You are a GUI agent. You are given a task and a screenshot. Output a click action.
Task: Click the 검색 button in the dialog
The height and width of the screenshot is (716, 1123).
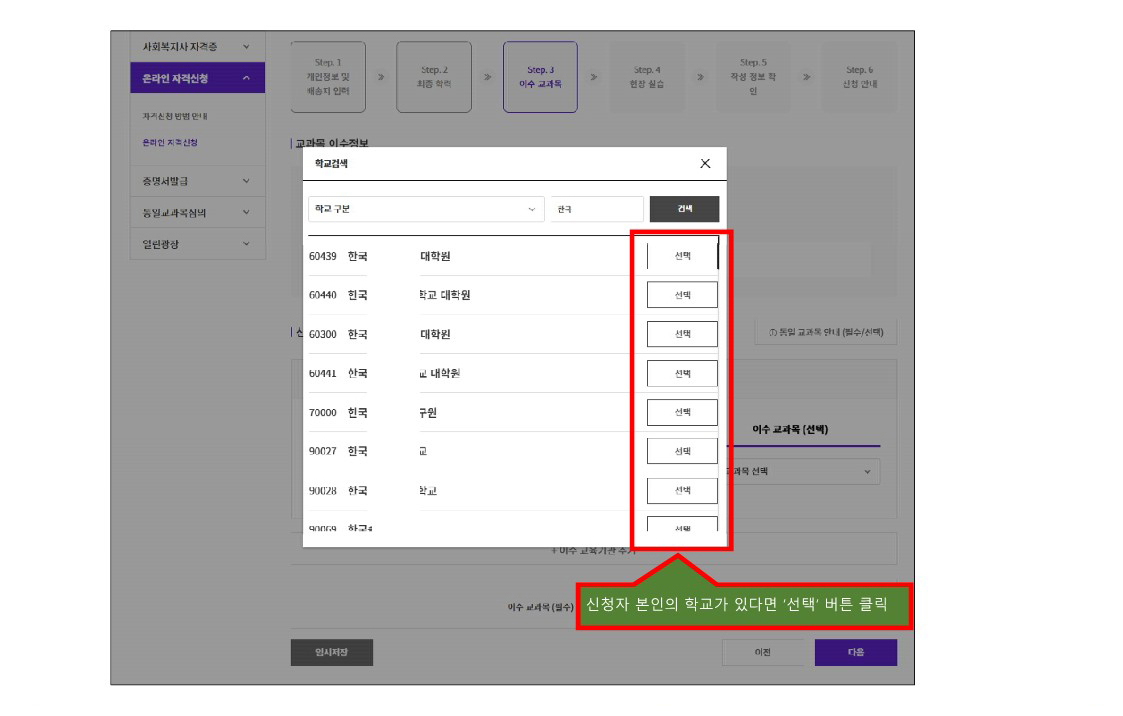click(x=684, y=209)
